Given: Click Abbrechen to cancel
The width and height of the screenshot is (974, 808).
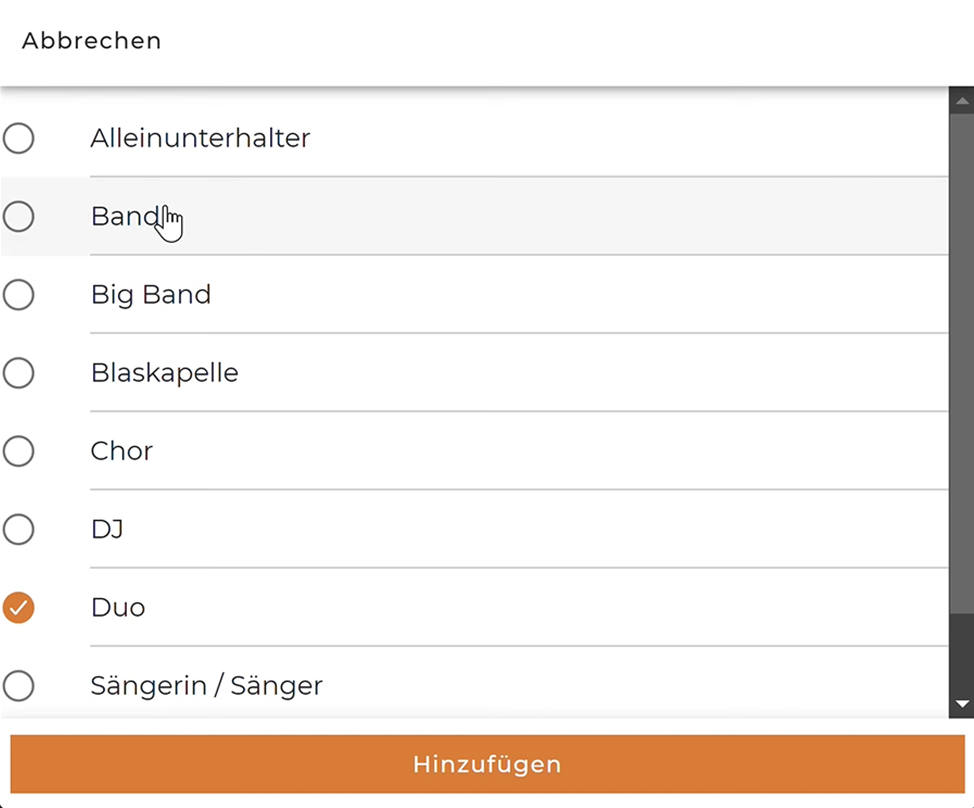Looking at the screenshot, I should tap(92, 41).
